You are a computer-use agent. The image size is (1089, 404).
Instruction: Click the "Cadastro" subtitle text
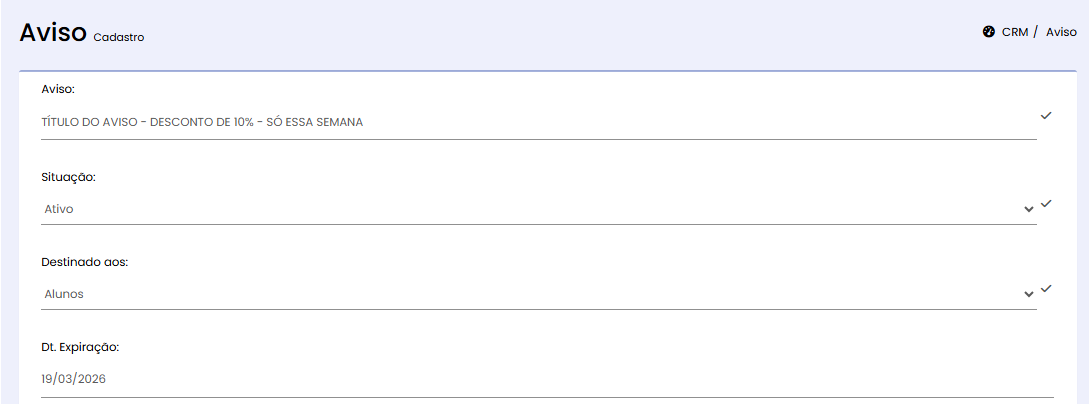coord(119,38)
